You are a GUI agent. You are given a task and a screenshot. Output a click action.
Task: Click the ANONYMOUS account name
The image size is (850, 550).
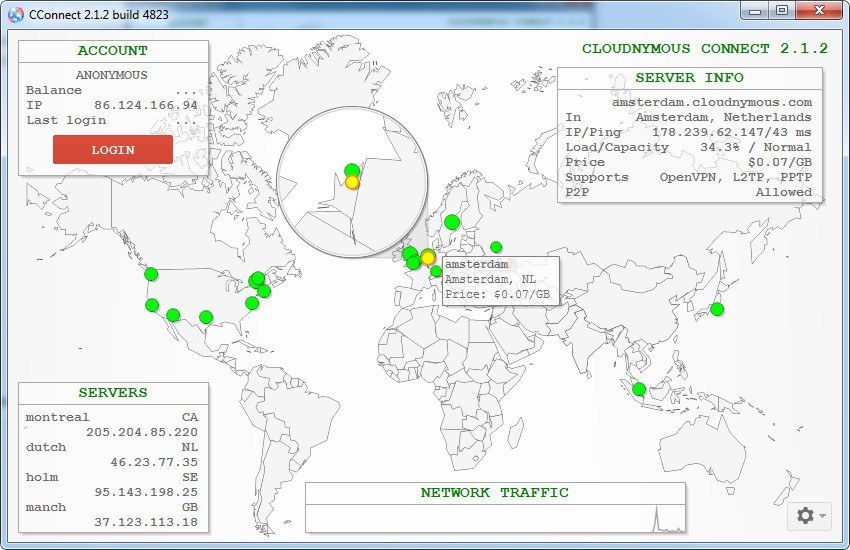[x=112, y=75]
